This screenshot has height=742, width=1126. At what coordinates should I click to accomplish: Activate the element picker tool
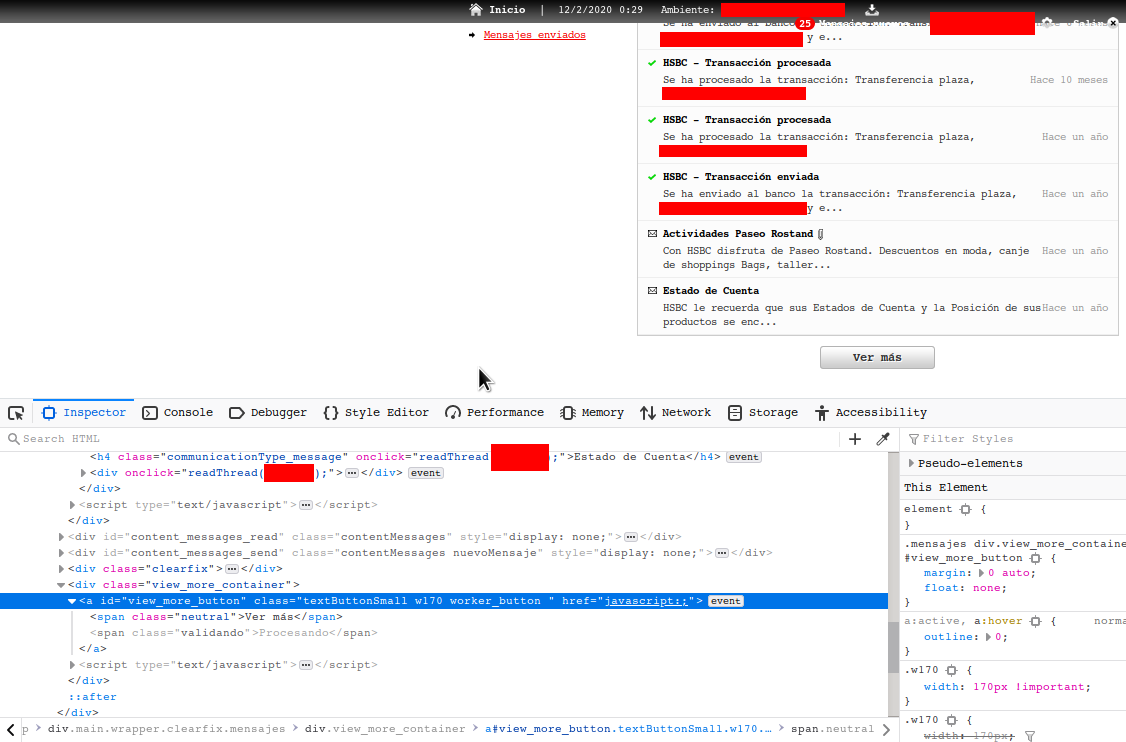coord(16,413)
